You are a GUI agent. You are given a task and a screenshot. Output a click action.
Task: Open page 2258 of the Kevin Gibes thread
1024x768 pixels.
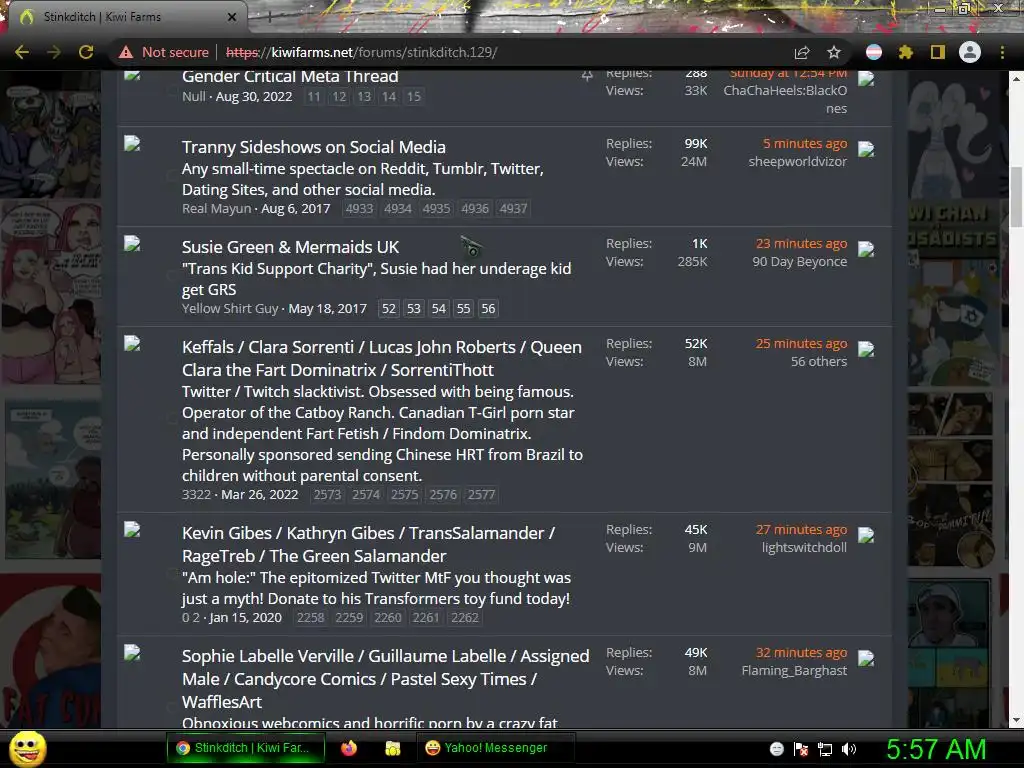click(x=310, y=617)
